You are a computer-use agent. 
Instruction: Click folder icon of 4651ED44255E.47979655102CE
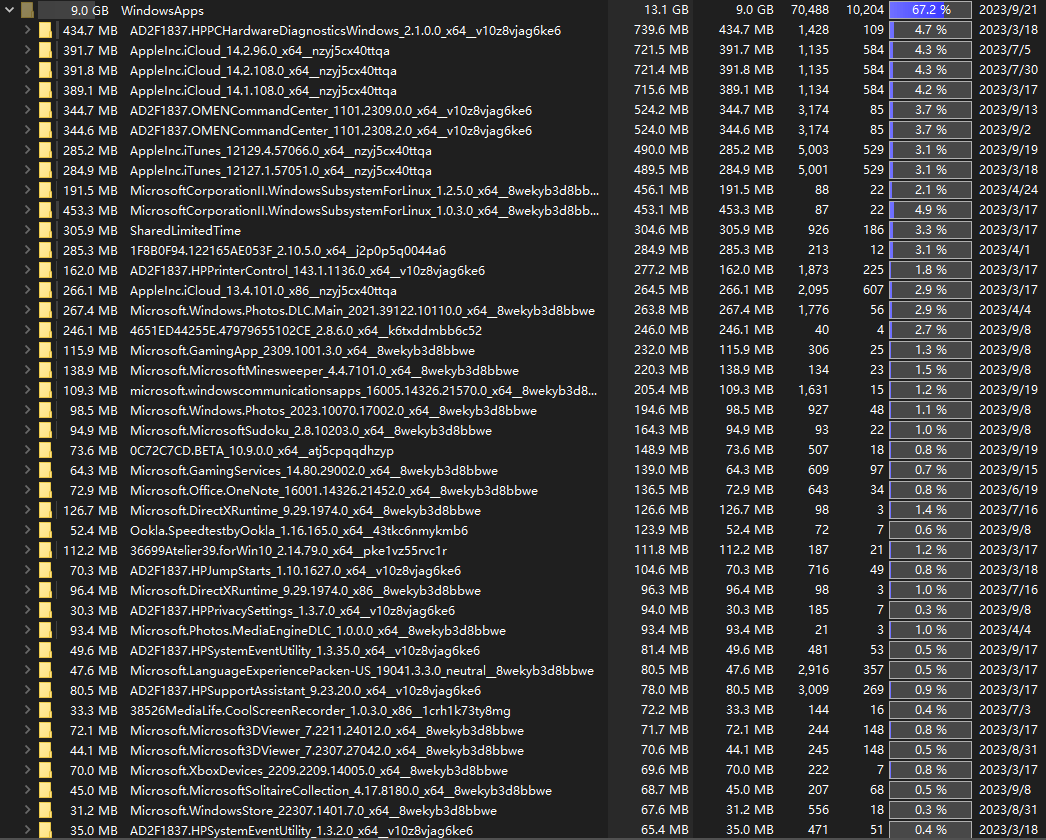click(x=45, y=330)
